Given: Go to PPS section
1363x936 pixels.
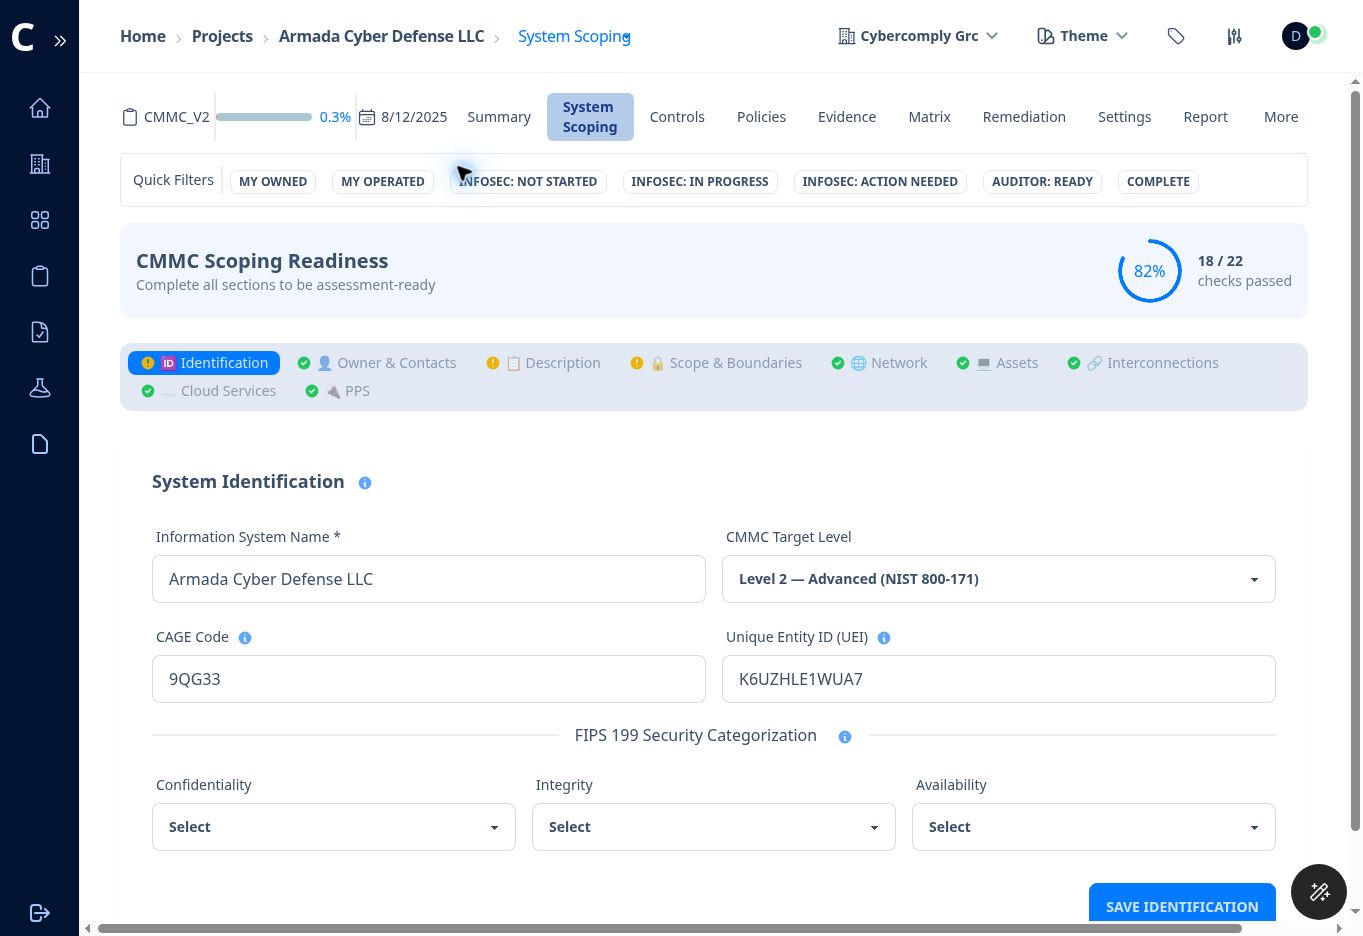Looking at the screenshot, I should pyautogui.click(x=338, y=391).
